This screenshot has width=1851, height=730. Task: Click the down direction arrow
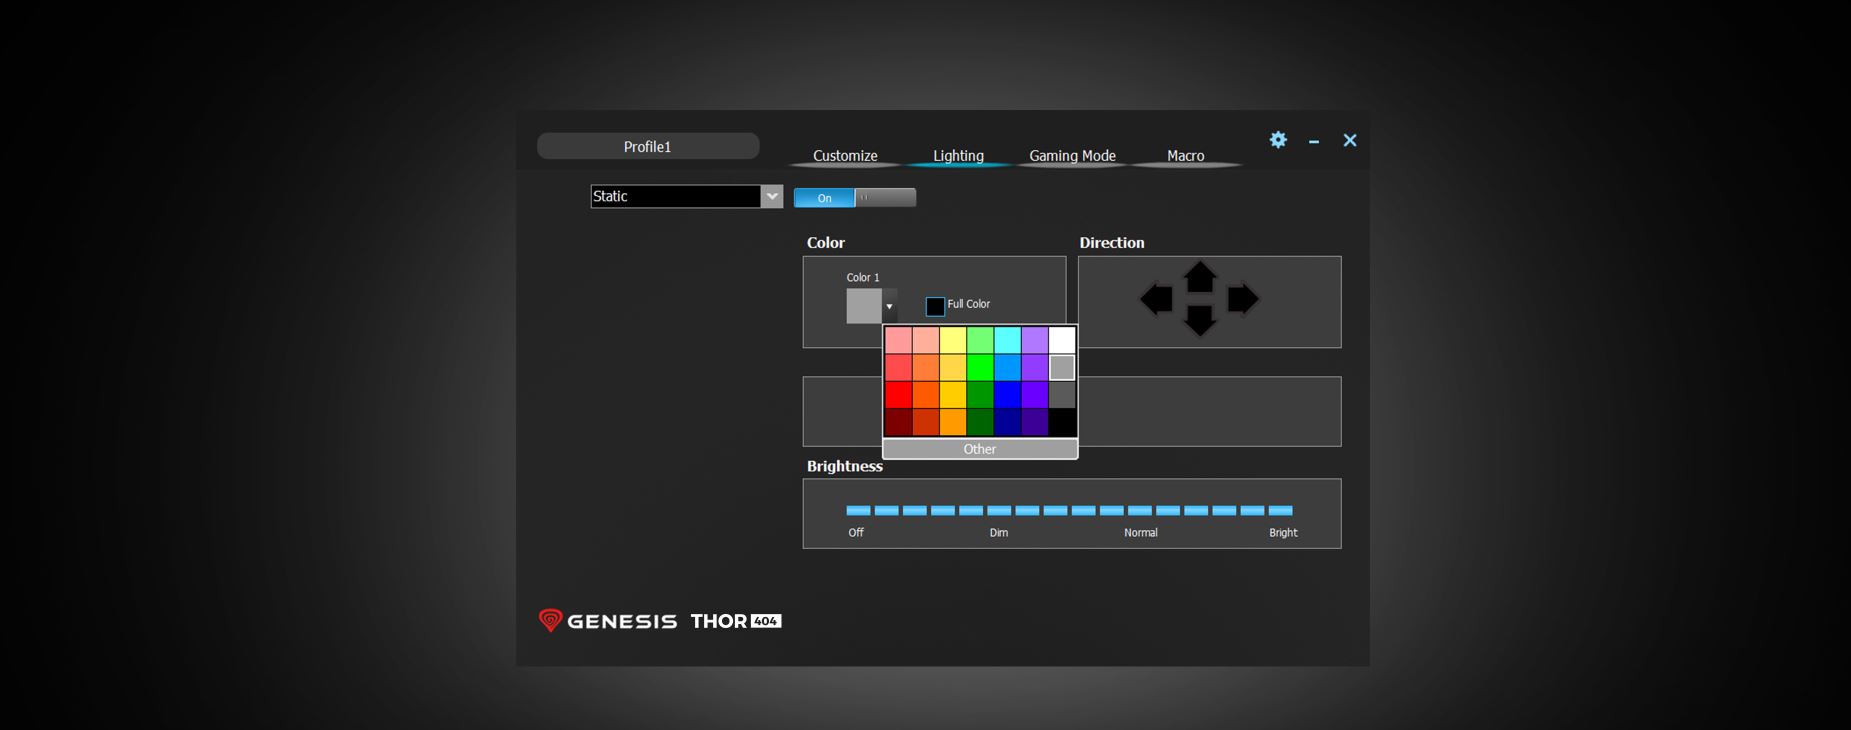click(x=1199, y=320)
